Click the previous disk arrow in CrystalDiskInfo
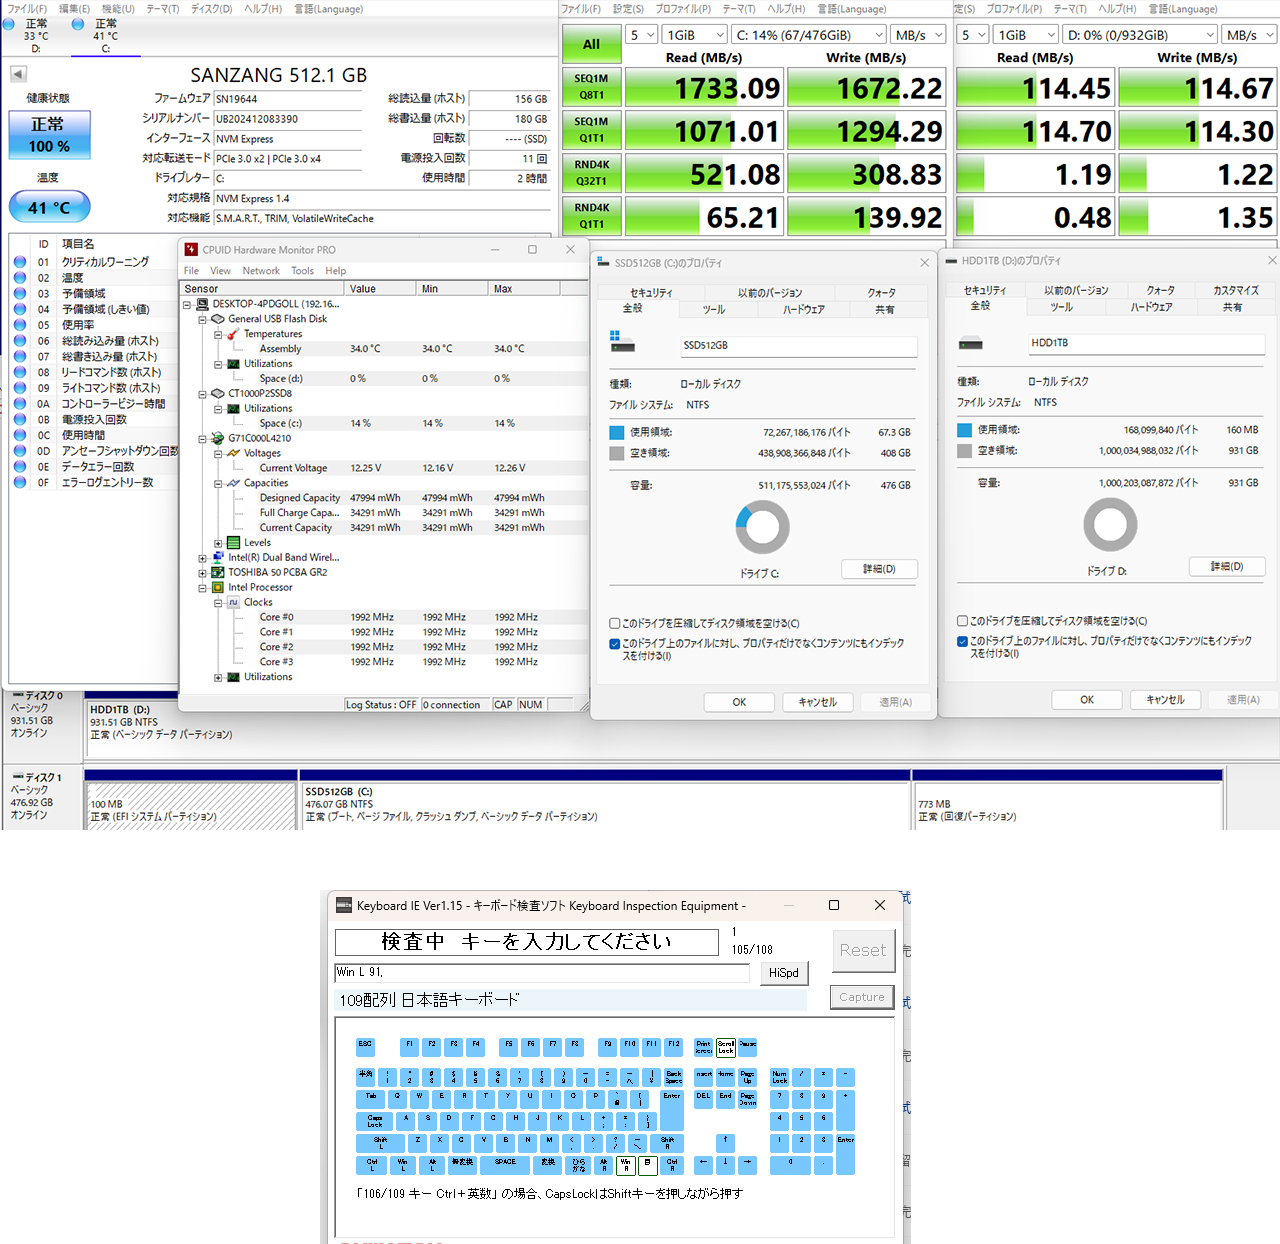1280x1244 pixels. tap(18, 74)
